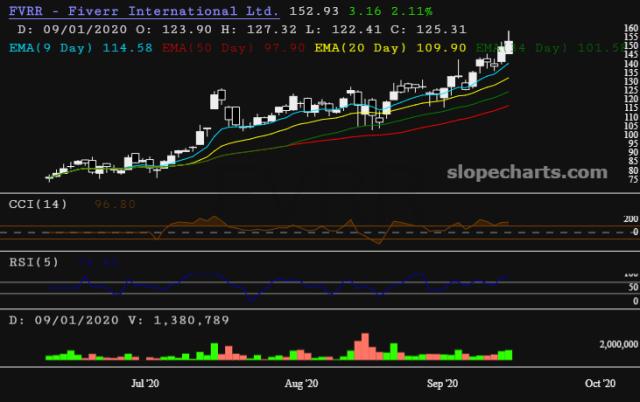Click the 2,000,000 volume axis label
640x402 pixels.
(x=619, y=344)
